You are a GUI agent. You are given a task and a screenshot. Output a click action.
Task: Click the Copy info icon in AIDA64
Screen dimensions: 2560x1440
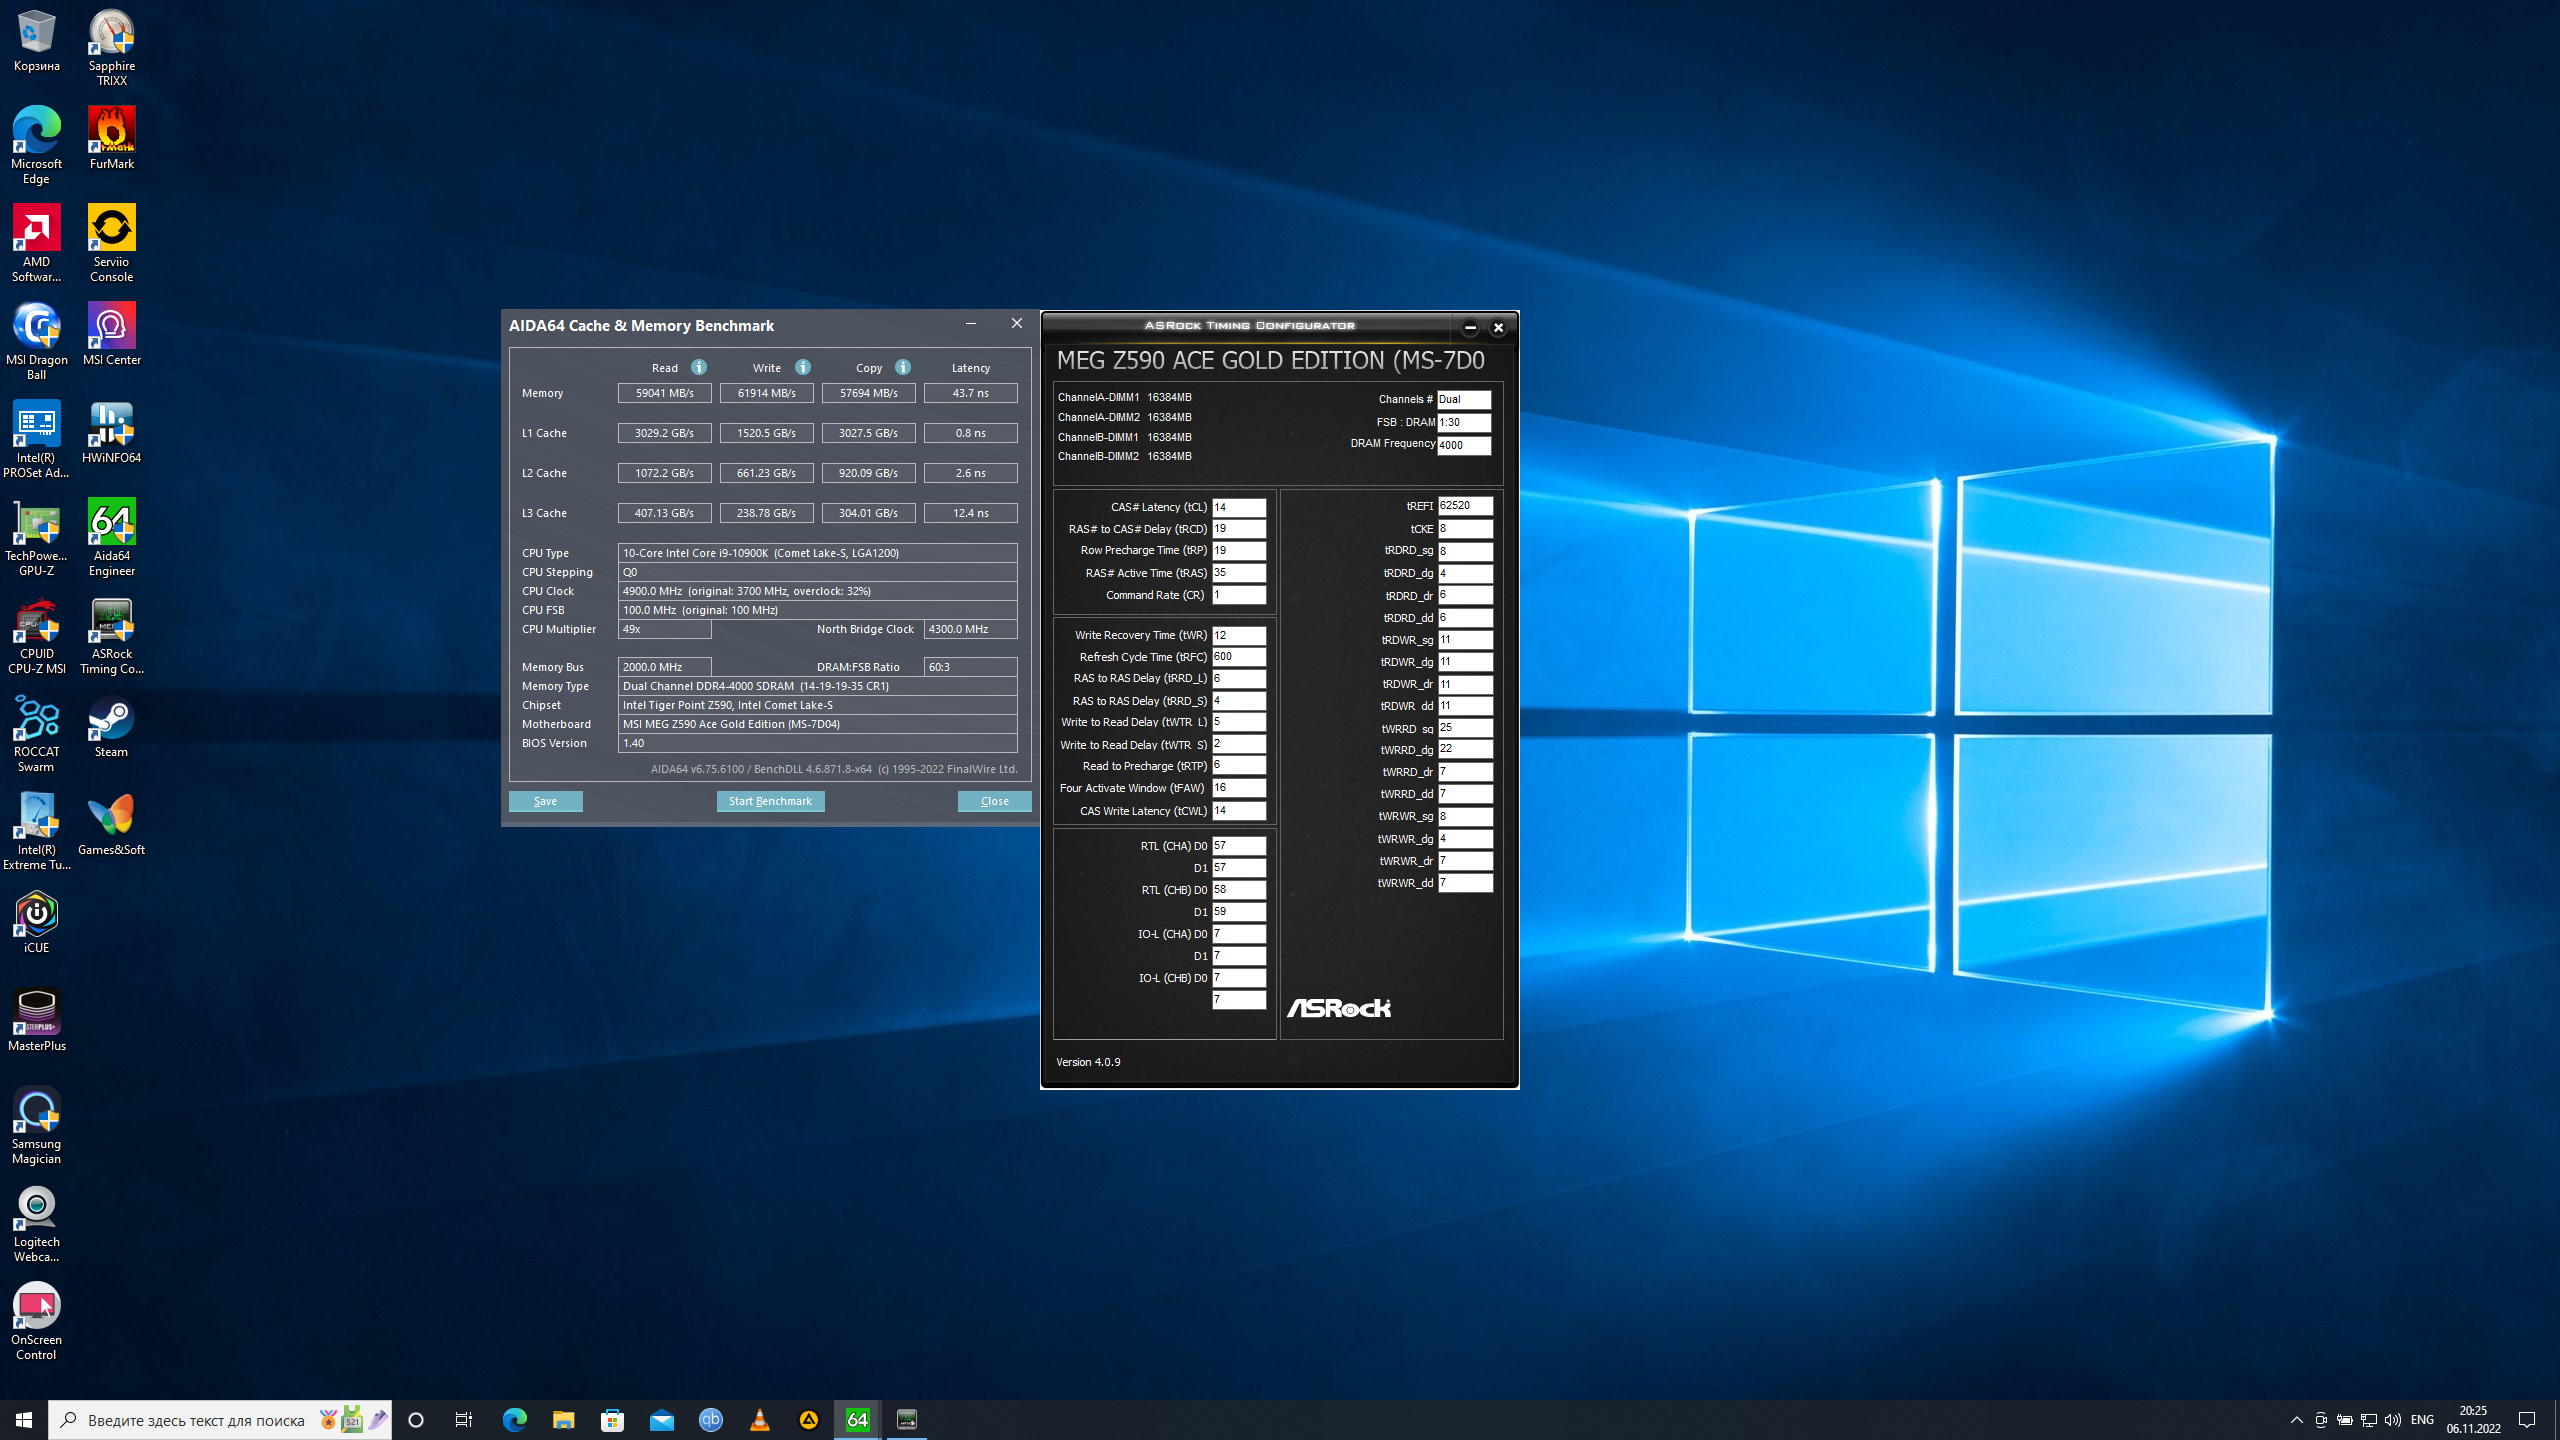[903, 367]
